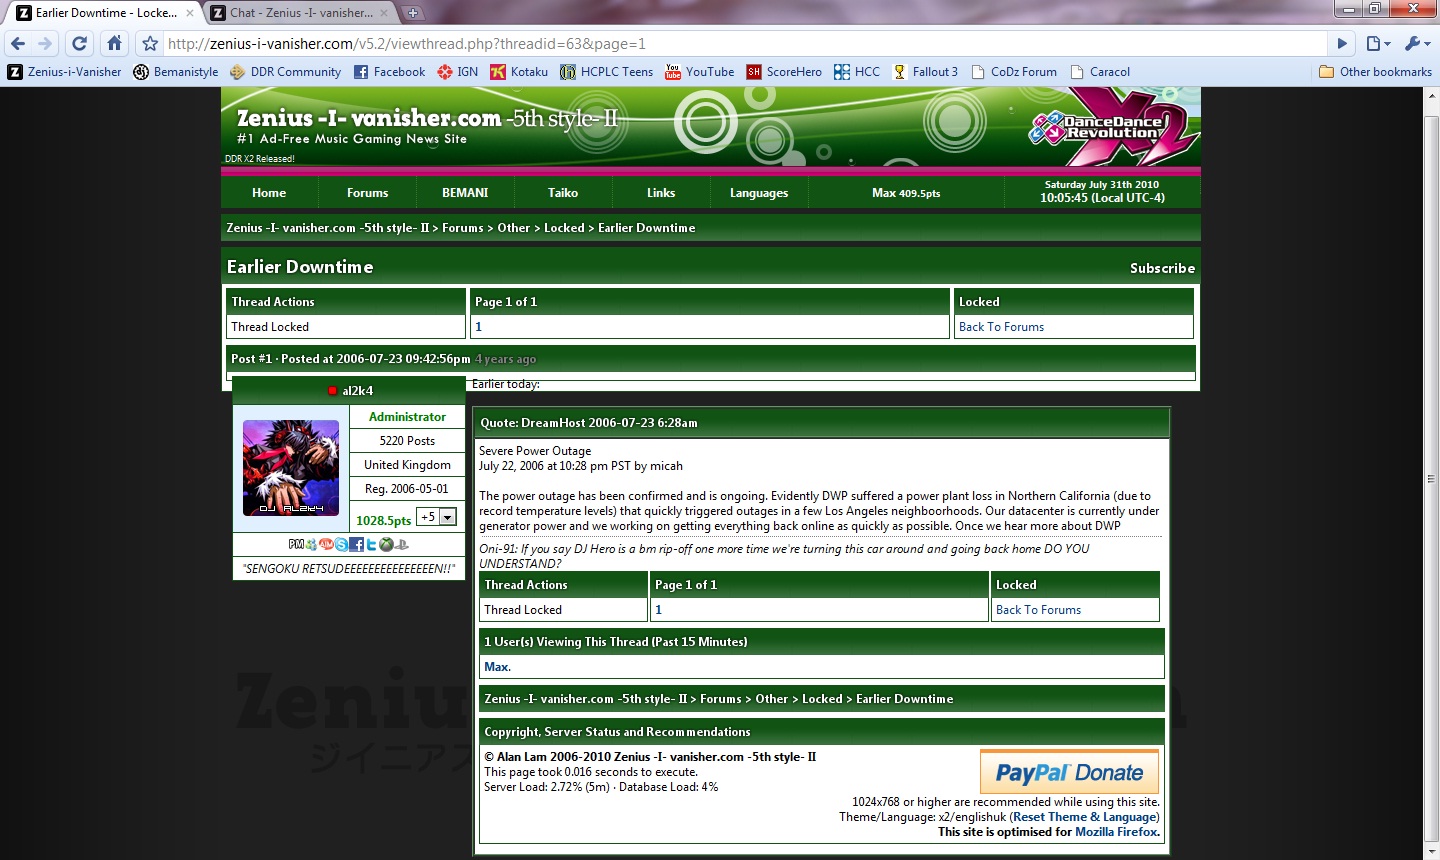Follow the Mozilla Firefox link
Screen dimensions: 1440x860
[1116, 832]
